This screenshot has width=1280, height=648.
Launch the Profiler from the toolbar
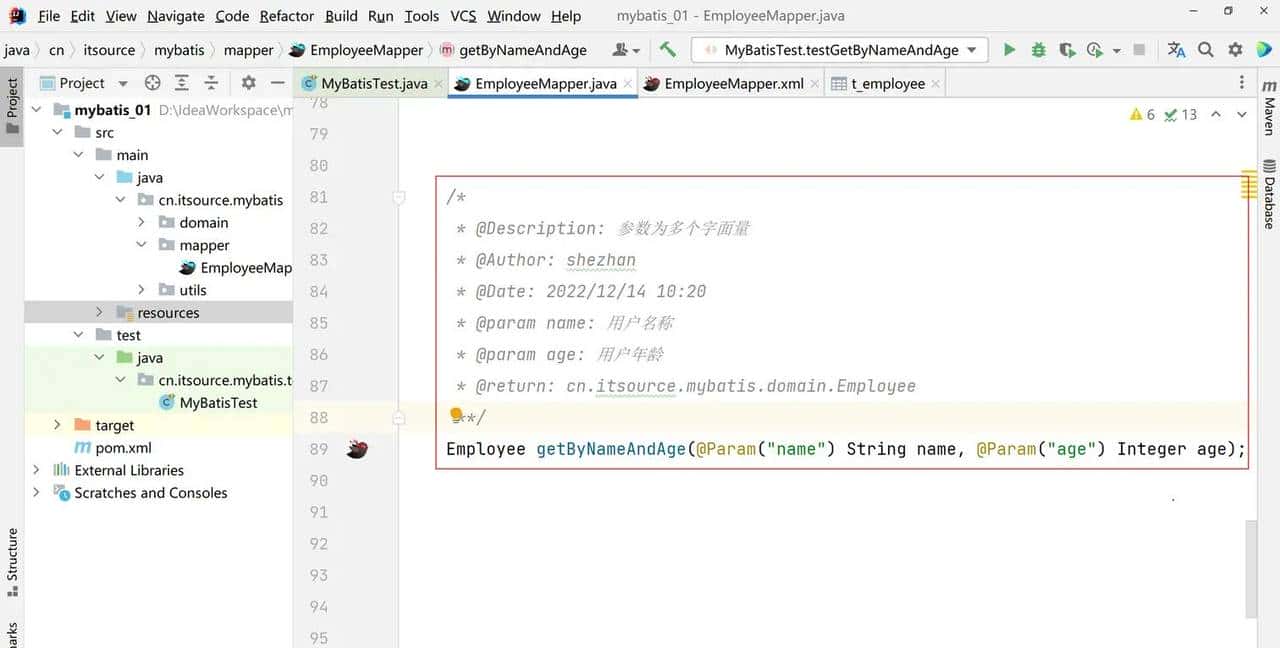[1093, 48]
